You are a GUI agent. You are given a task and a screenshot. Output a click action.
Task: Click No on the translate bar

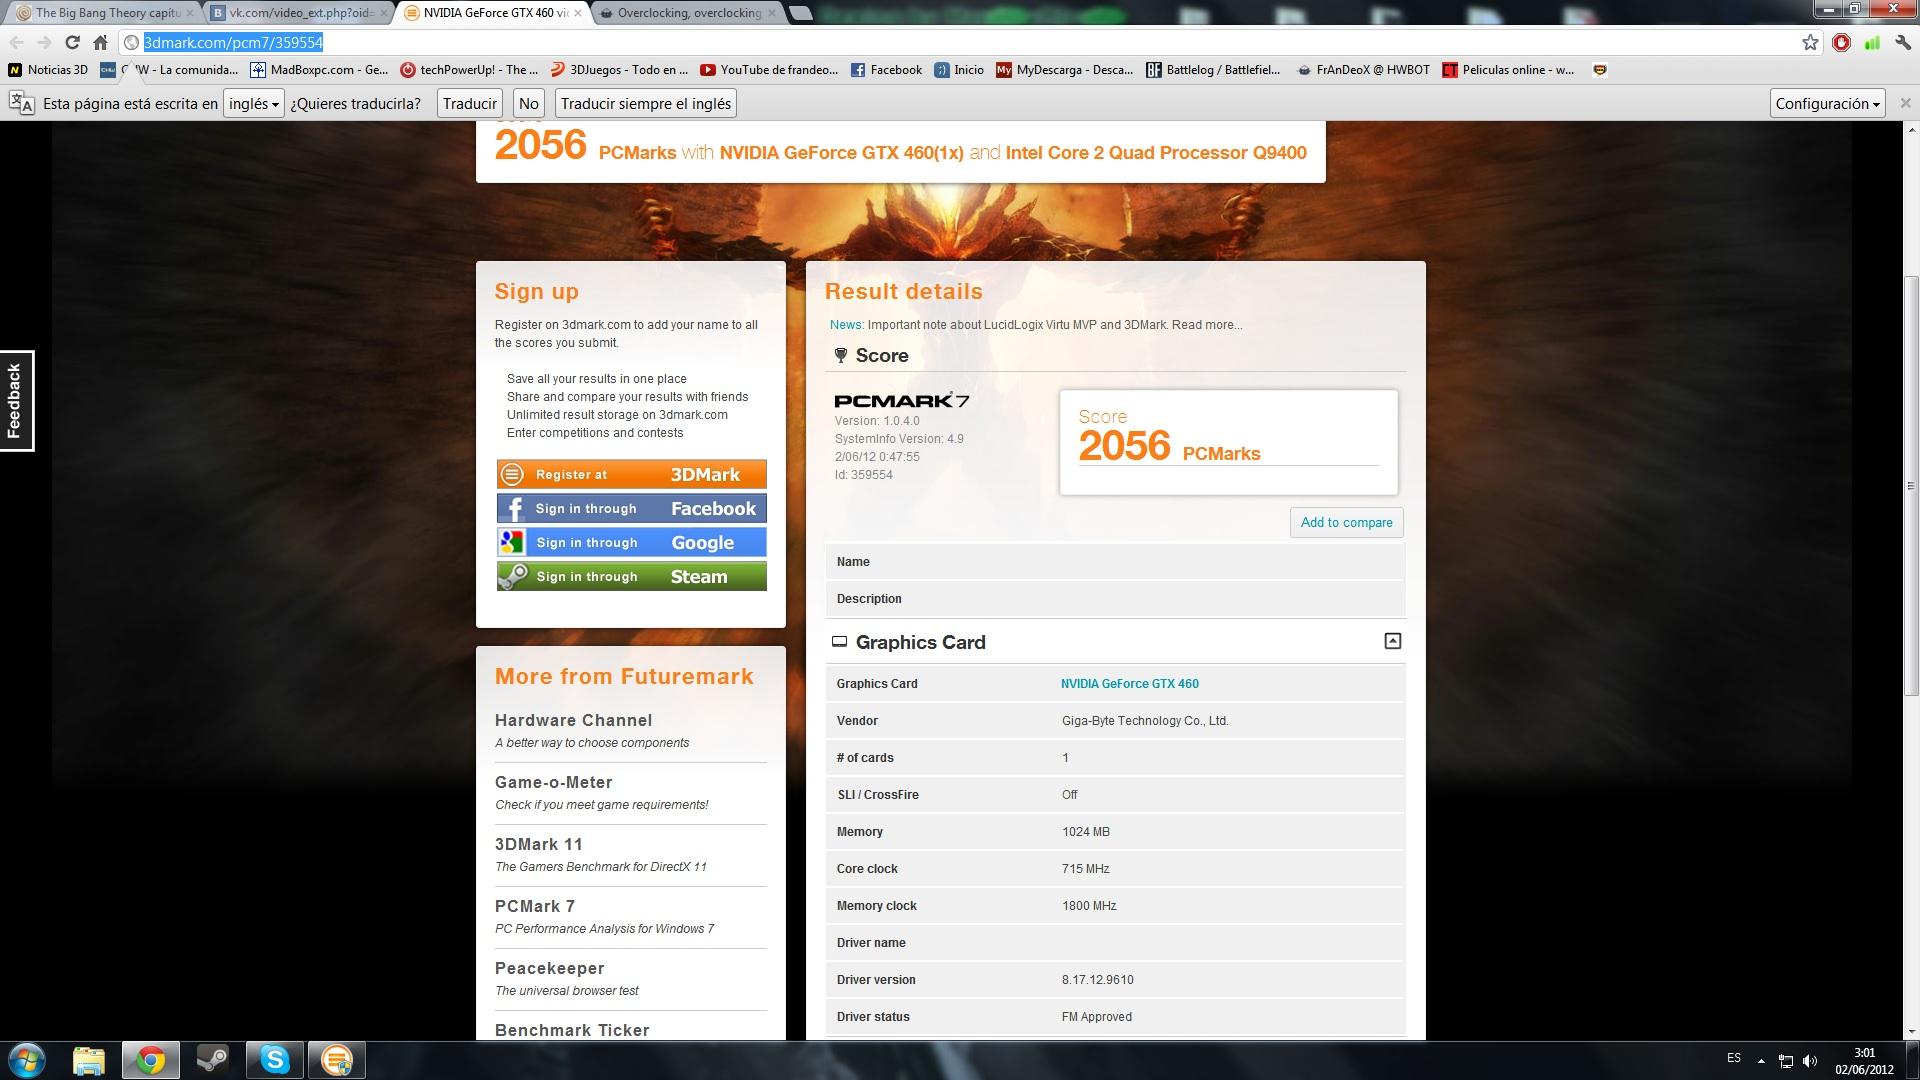click(x=528, y=104)
